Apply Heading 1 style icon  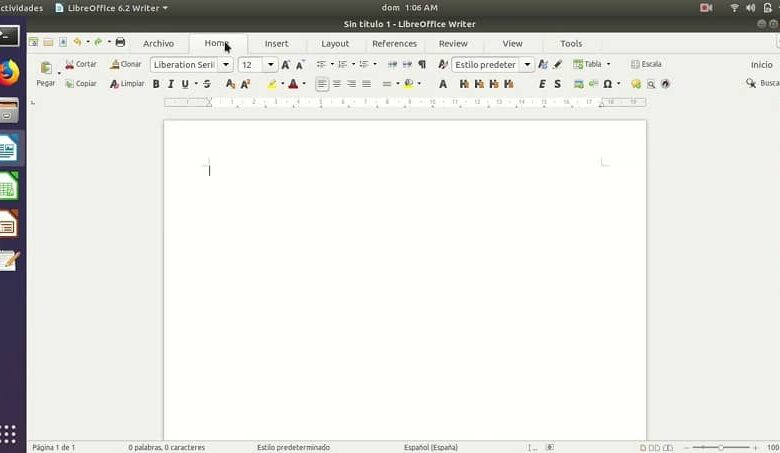[x=464, y=84]
